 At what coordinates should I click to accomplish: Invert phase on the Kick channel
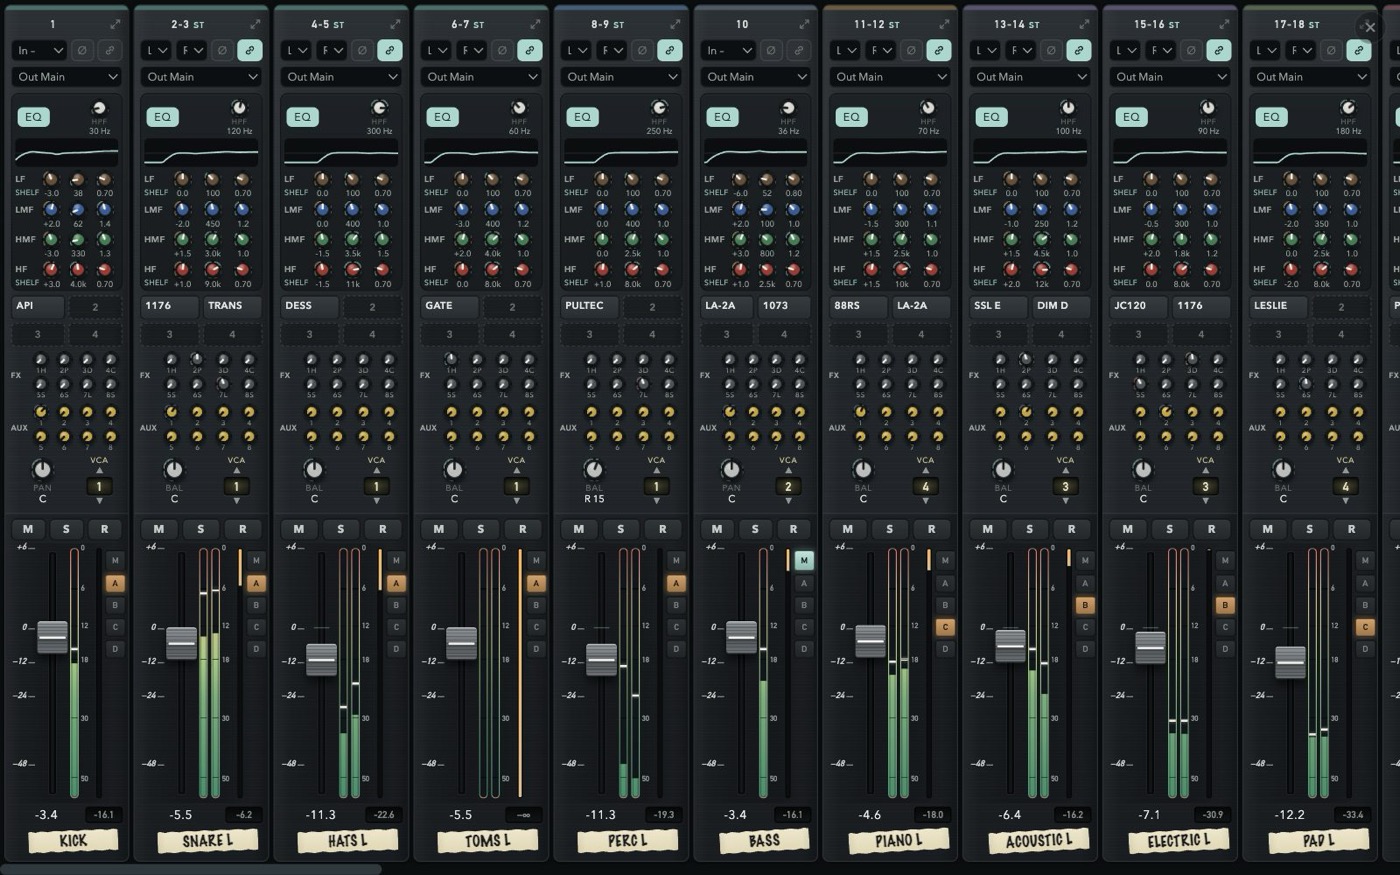click(82, 50)
